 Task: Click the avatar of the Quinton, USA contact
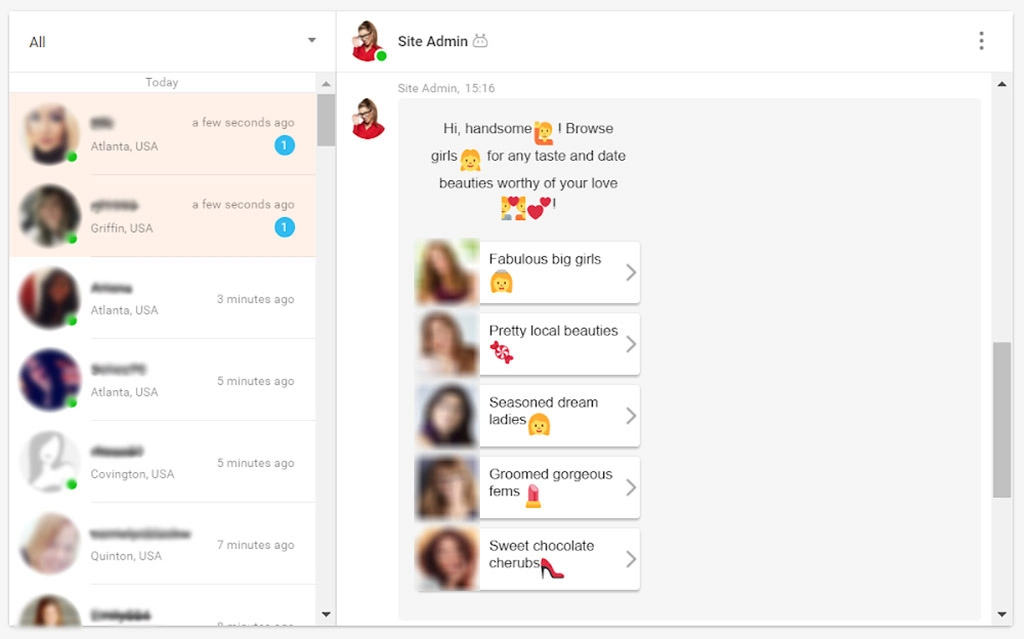pyautogui.click(x=49, y=544)
